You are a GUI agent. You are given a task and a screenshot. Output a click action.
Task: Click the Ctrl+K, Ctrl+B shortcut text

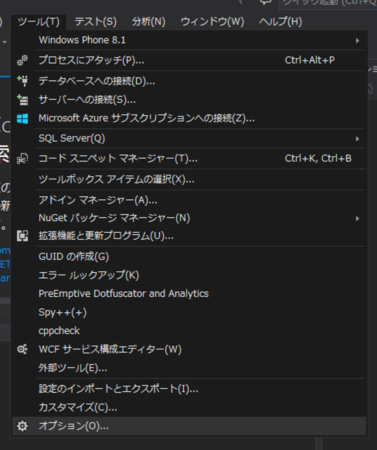[x=318, y=159]
